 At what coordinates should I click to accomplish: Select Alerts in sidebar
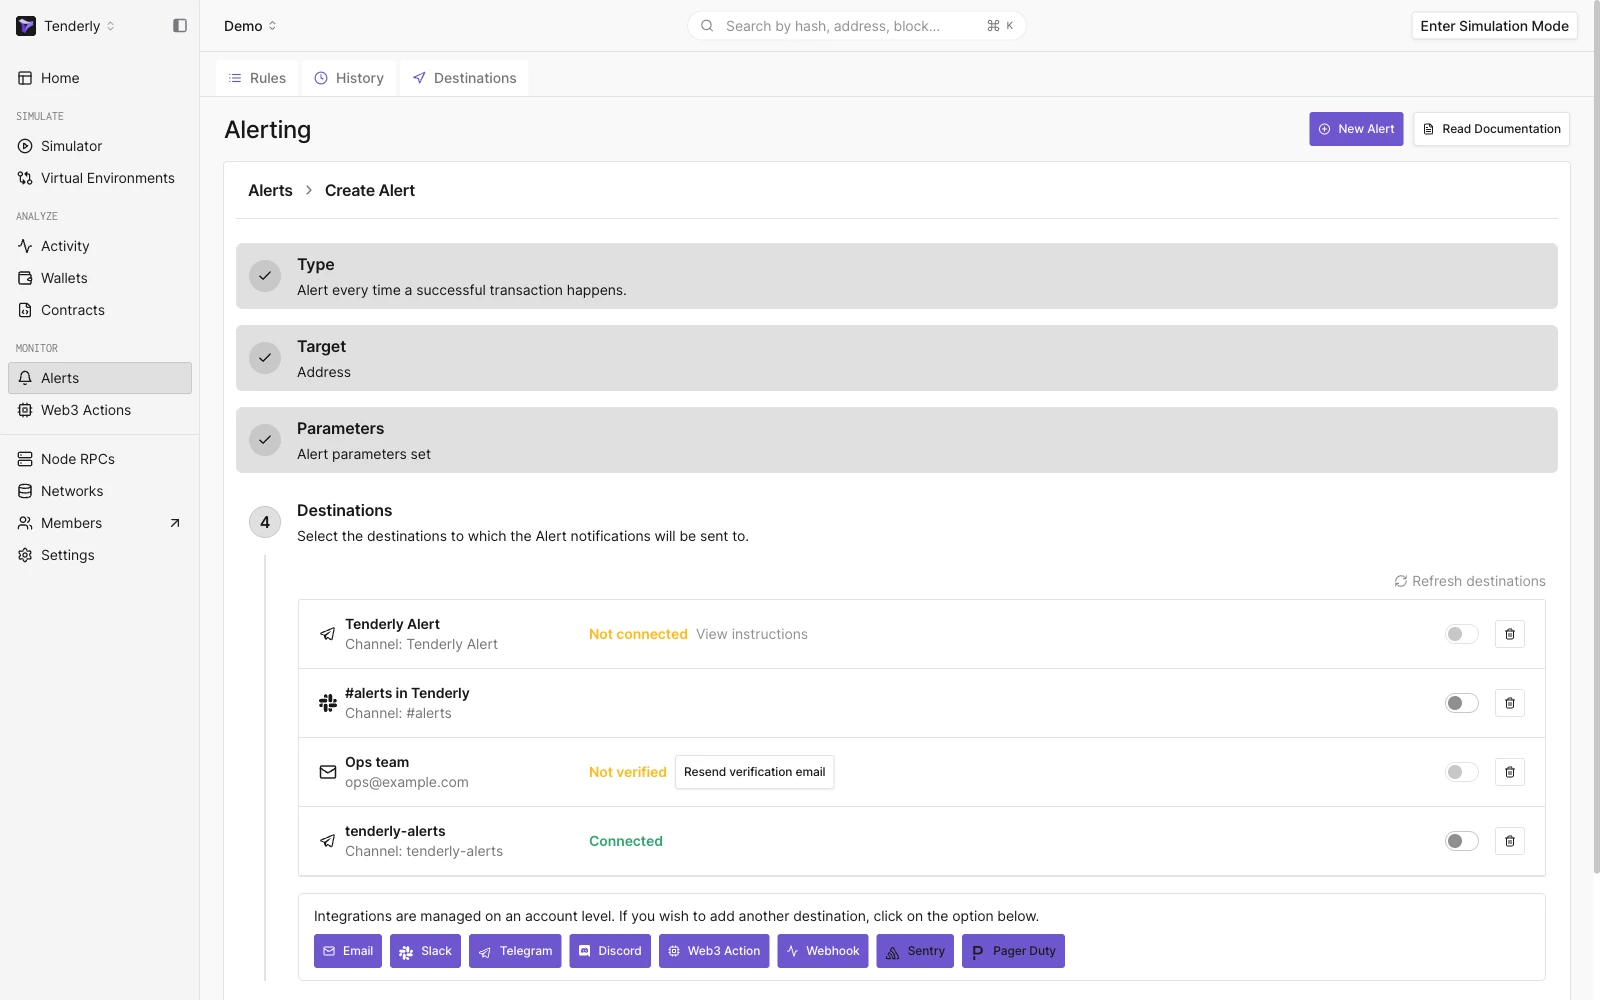point(100,378)
